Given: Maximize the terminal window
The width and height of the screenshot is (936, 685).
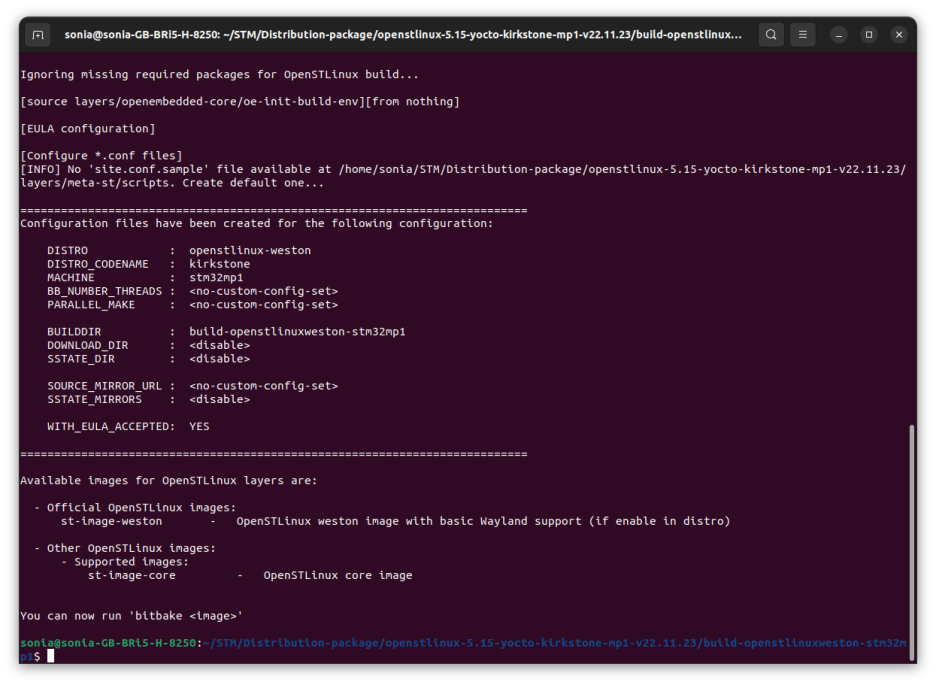Looking at the screenshot, I should click(869, 35).
